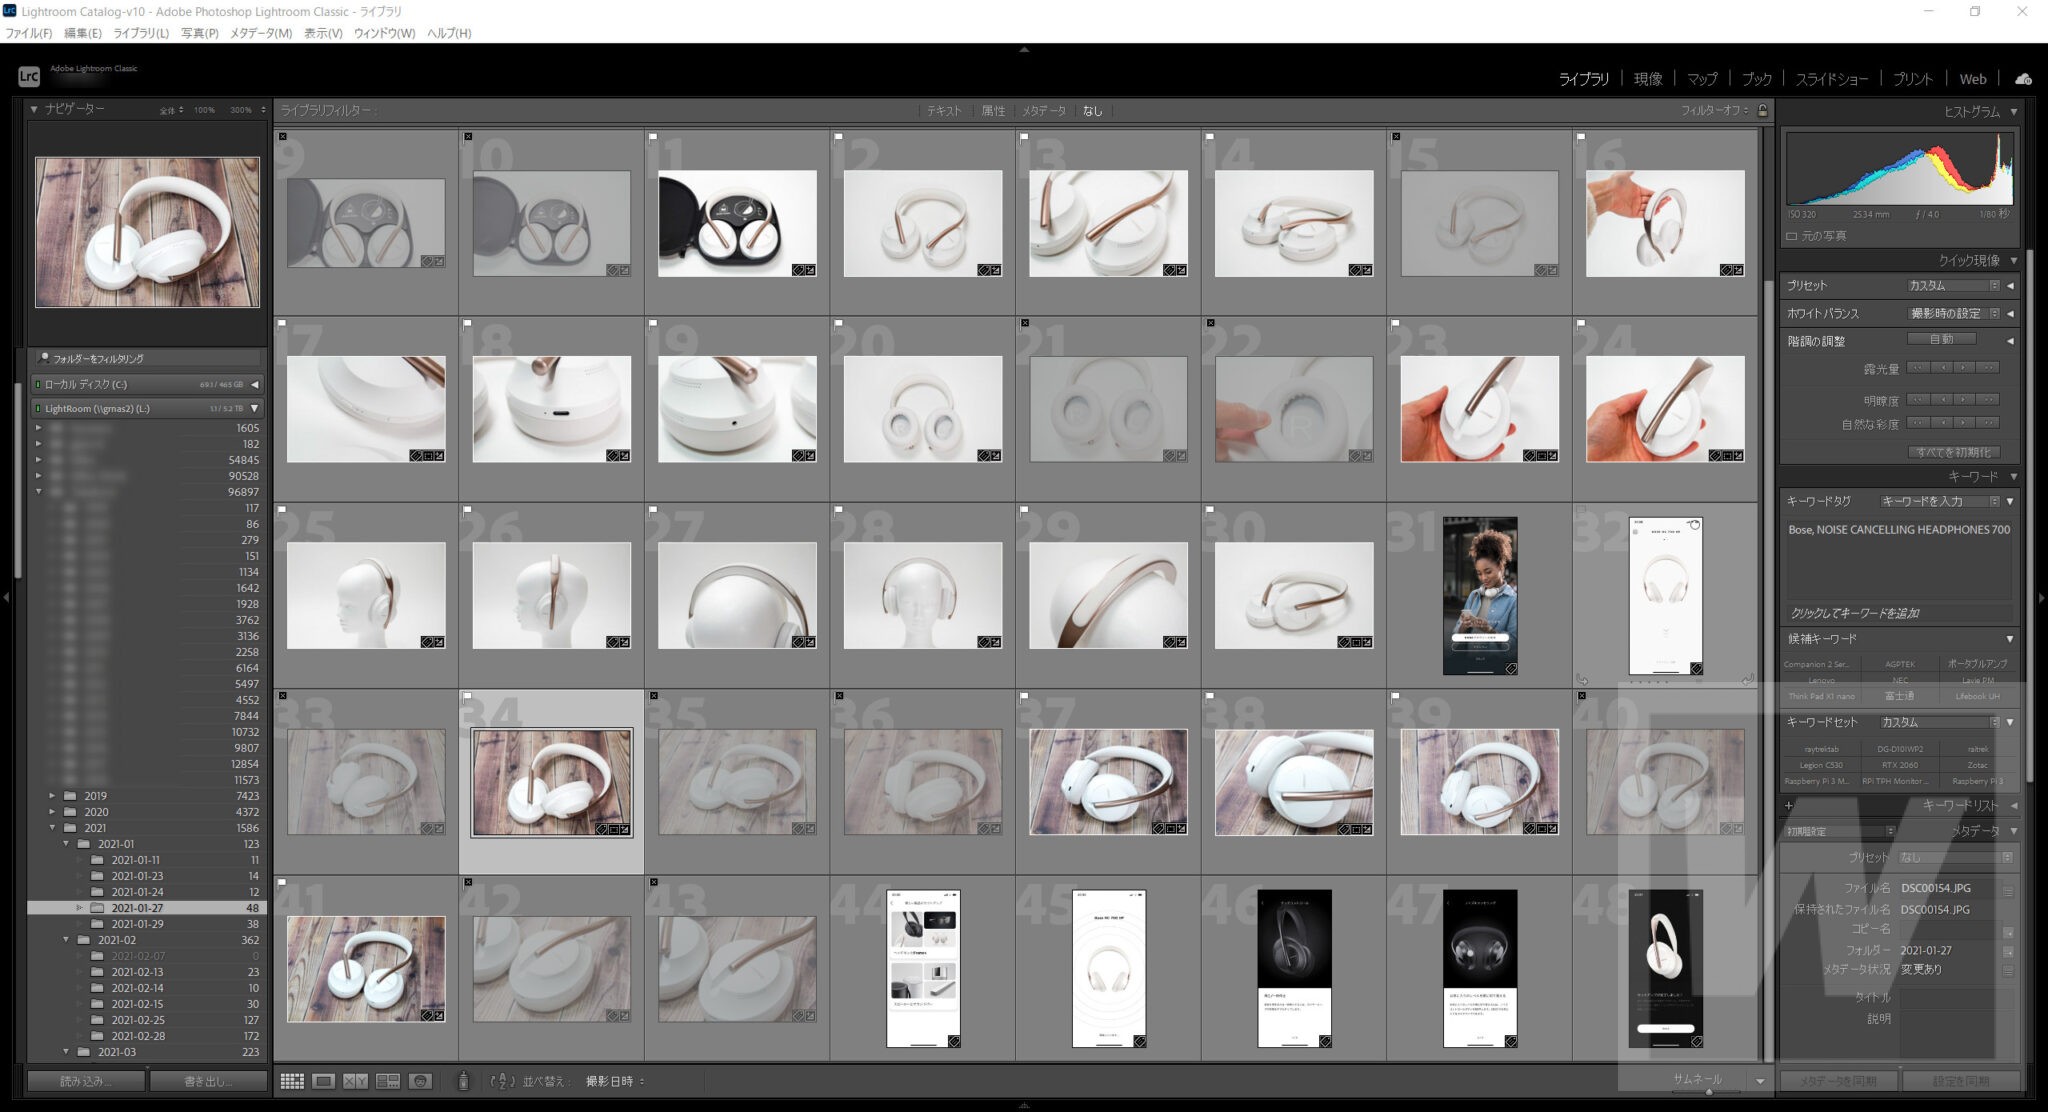Select the Survey view icon
The width and height of the screenshot is (2048, 1112).
click(x=388, y=1081)
